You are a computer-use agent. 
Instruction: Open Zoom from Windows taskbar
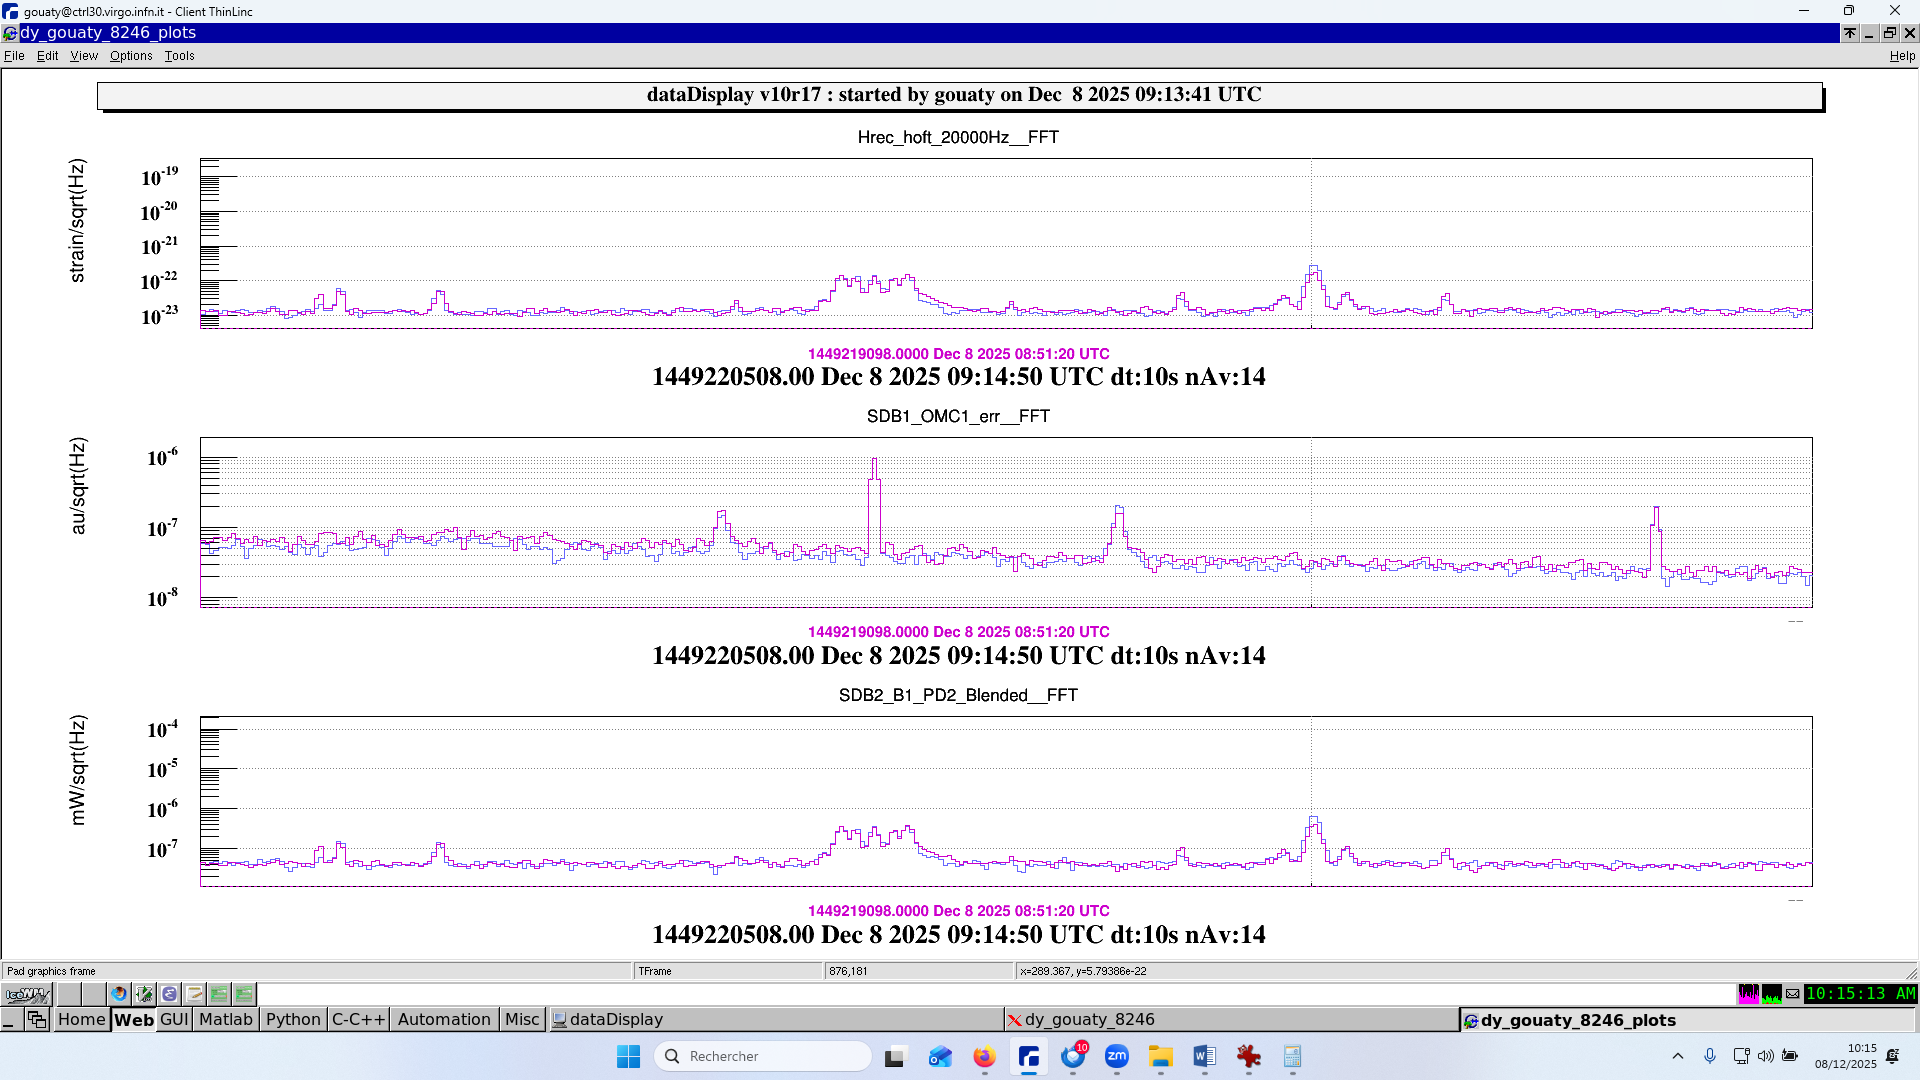(1116, 1056)
